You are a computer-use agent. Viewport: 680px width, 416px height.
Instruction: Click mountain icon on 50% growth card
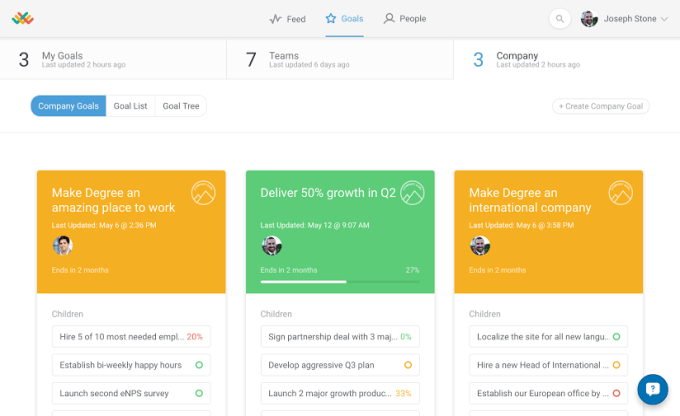pyautogui.click(x=412, y=193)
